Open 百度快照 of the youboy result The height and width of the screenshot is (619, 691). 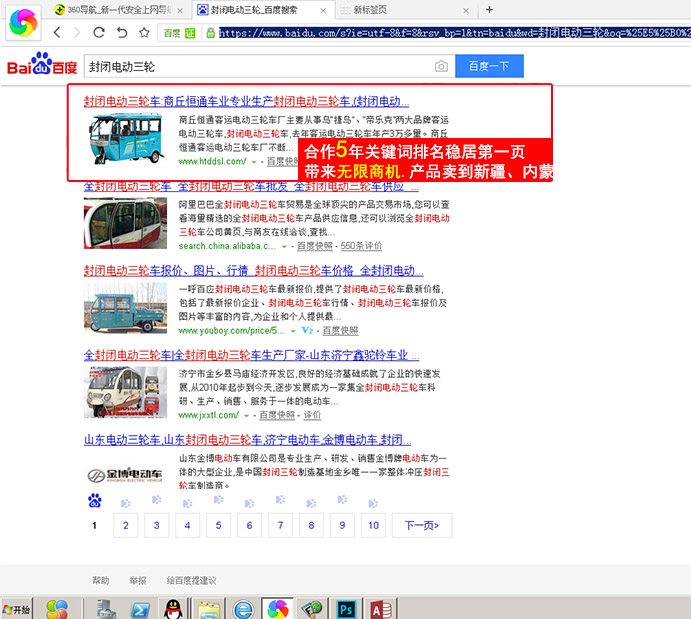tap(340, 330)
